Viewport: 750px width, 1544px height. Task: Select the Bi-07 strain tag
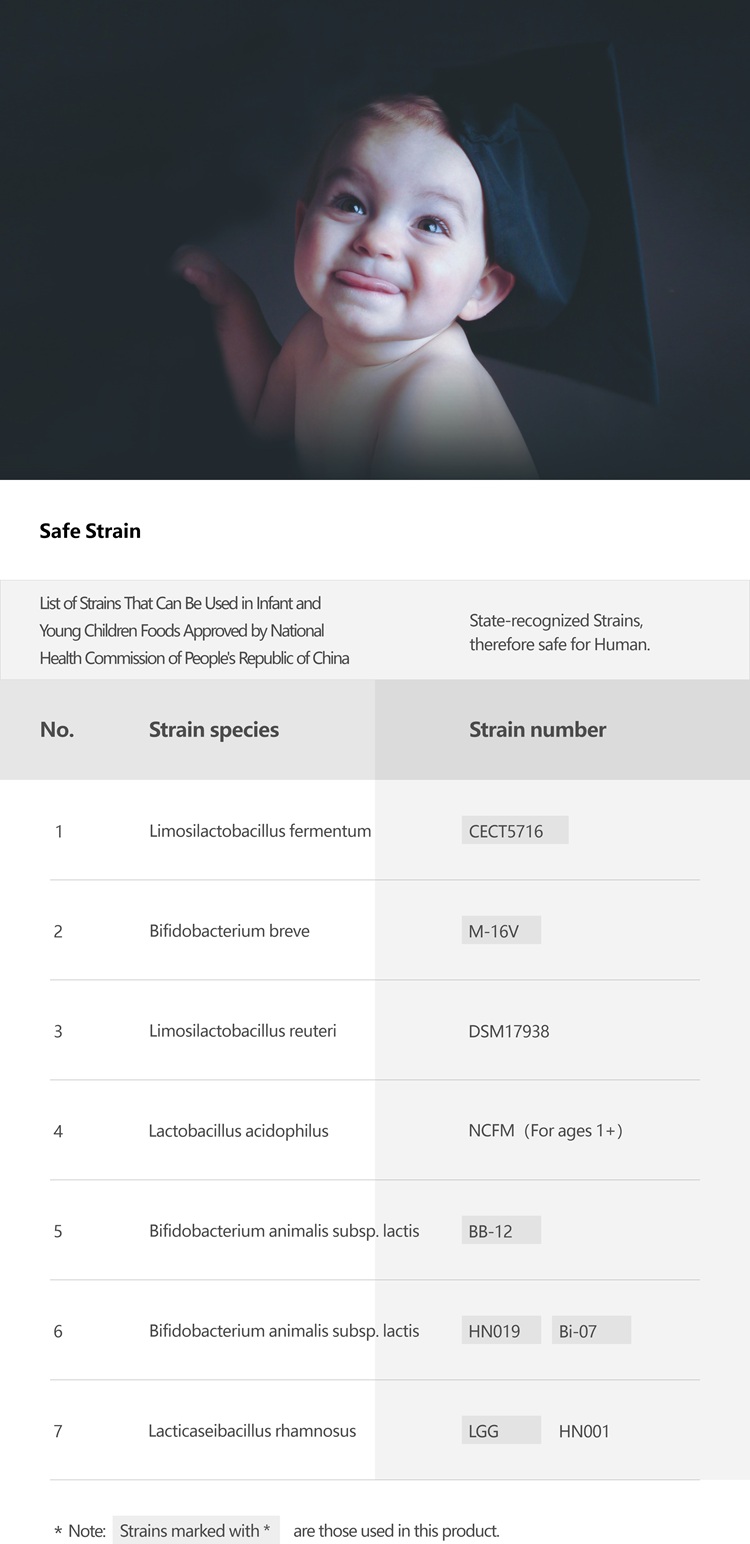coord(590,1330)
